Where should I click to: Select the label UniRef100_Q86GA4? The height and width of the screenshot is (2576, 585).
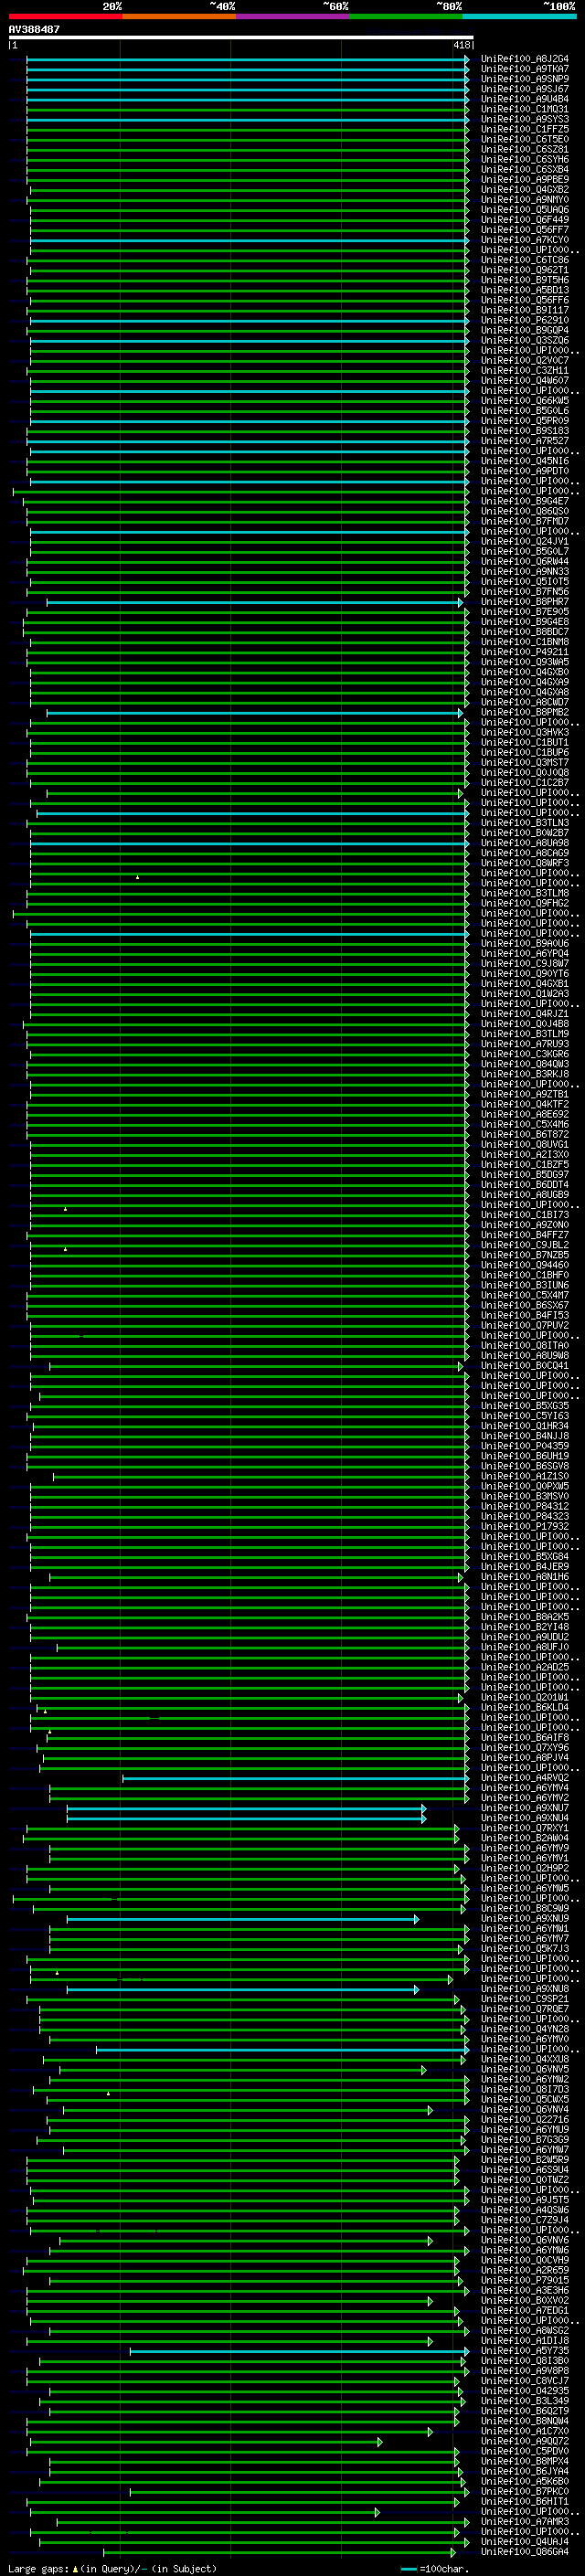[x=525, y=2552]
